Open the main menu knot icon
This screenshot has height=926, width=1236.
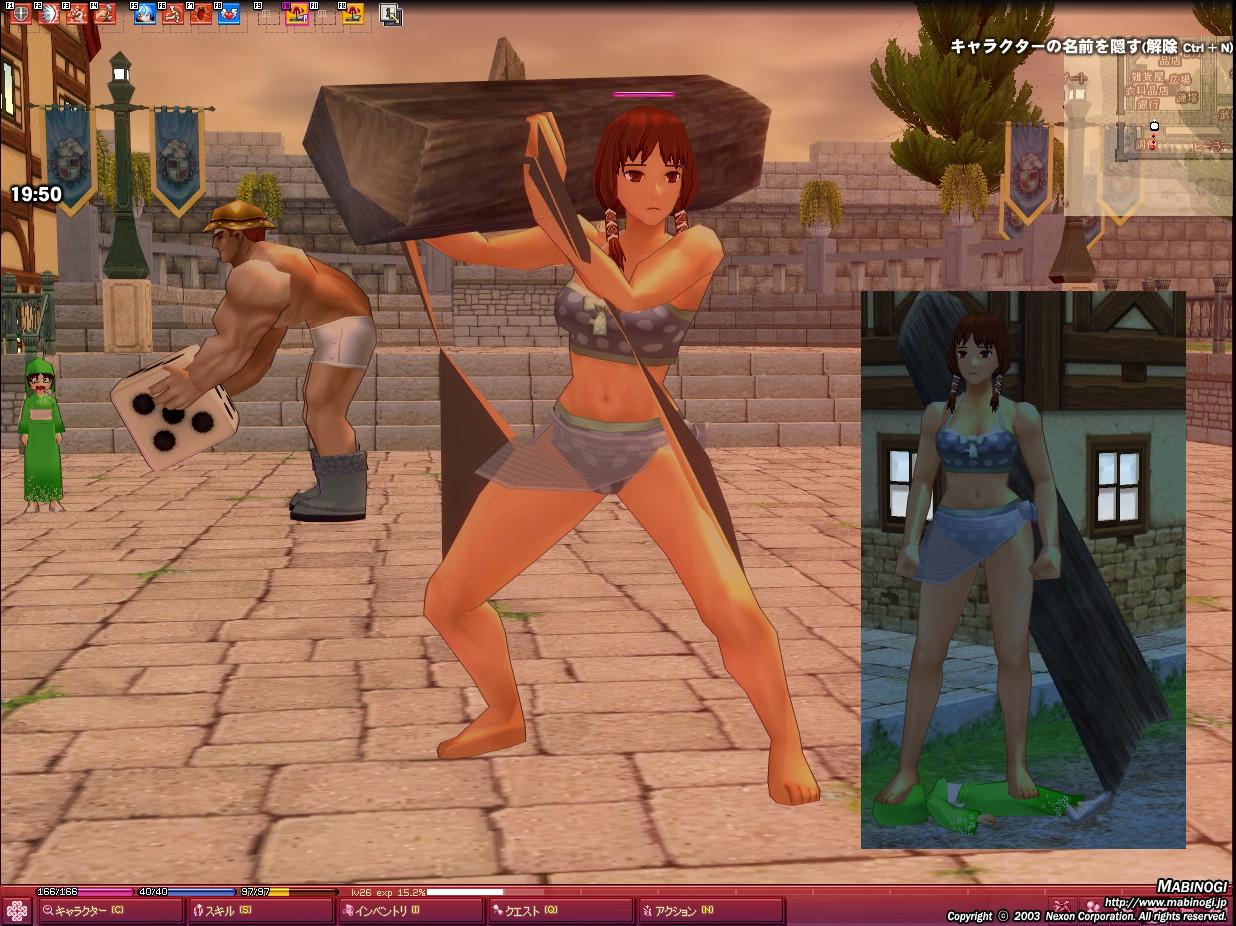15,911
